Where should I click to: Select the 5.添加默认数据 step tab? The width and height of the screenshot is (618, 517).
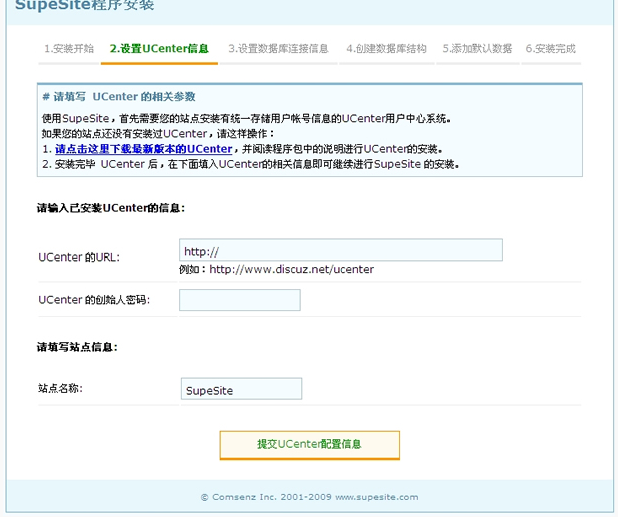[477, 48]
